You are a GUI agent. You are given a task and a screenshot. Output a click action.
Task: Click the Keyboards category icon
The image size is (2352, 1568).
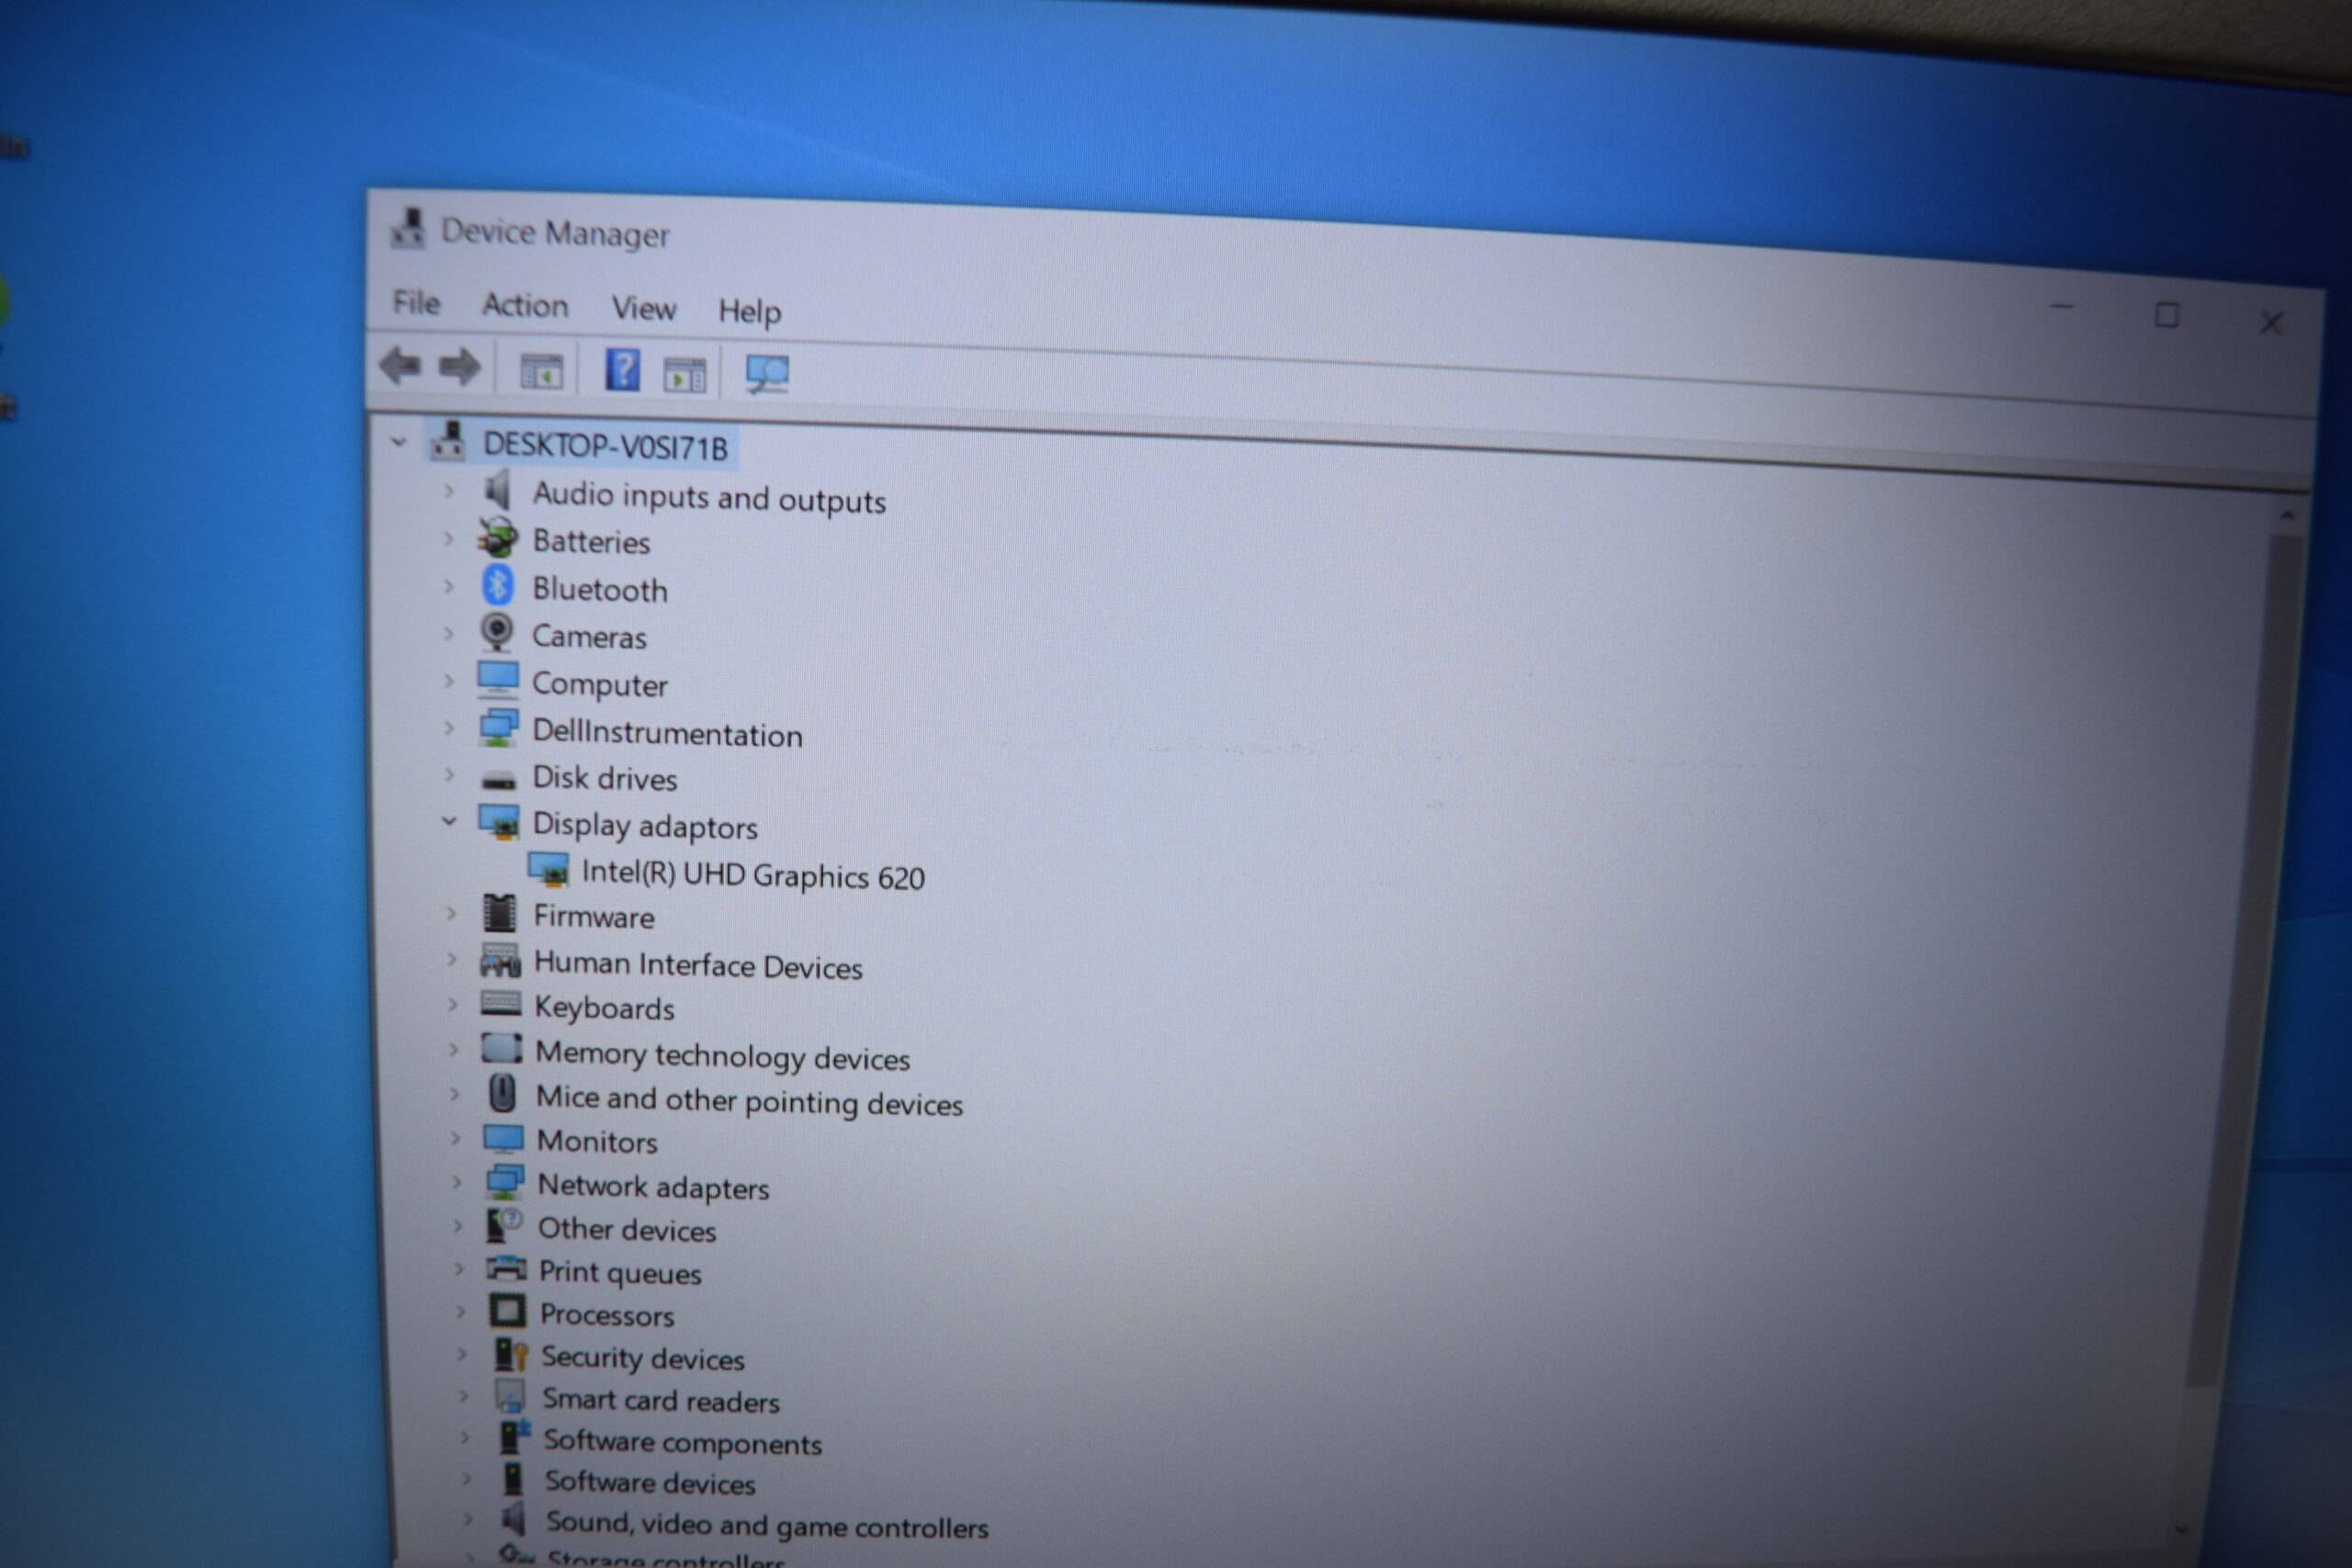click(x=501, y=1003)
